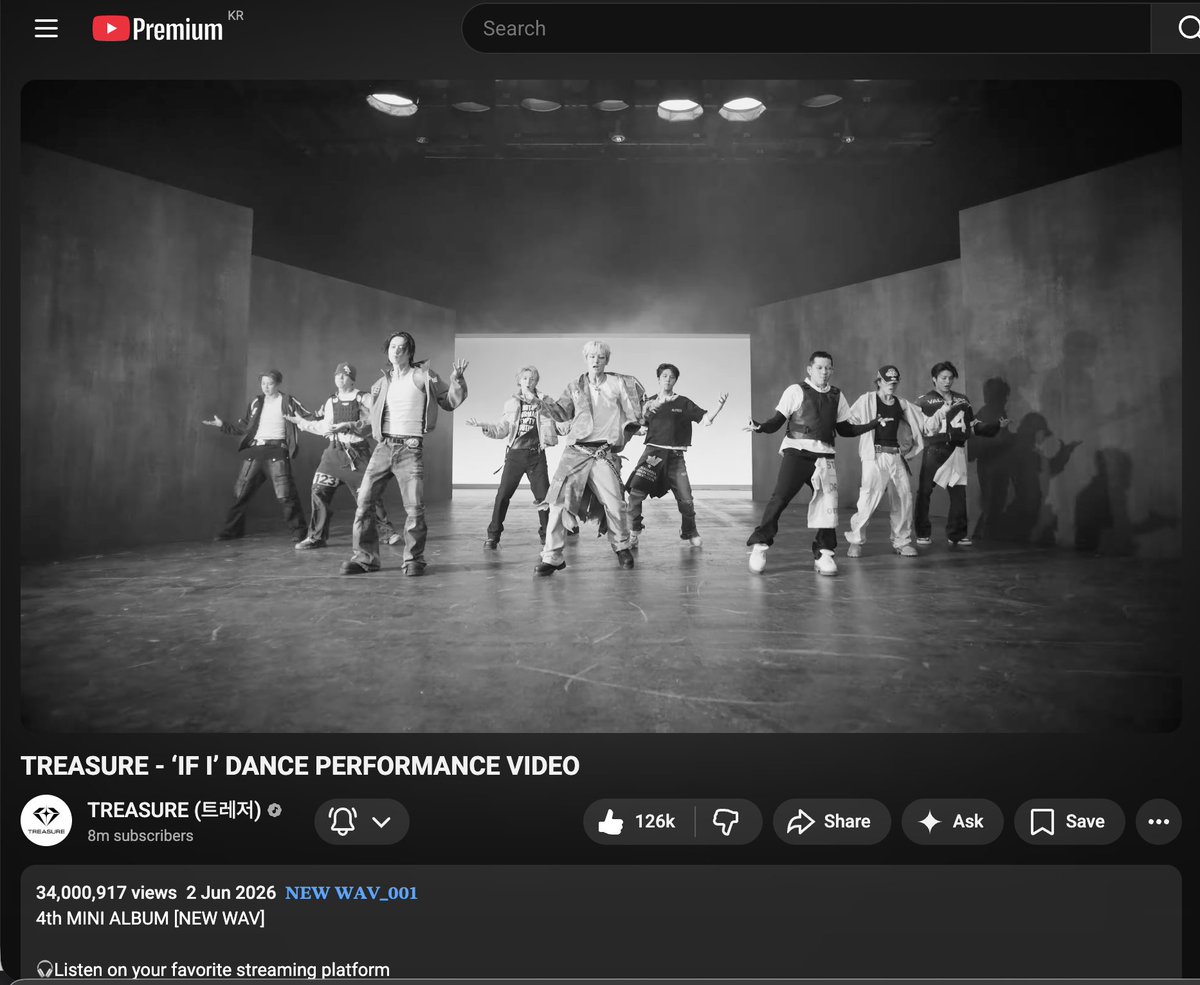
Task: Save the video to a playlist
Action: coord(1069,821)
